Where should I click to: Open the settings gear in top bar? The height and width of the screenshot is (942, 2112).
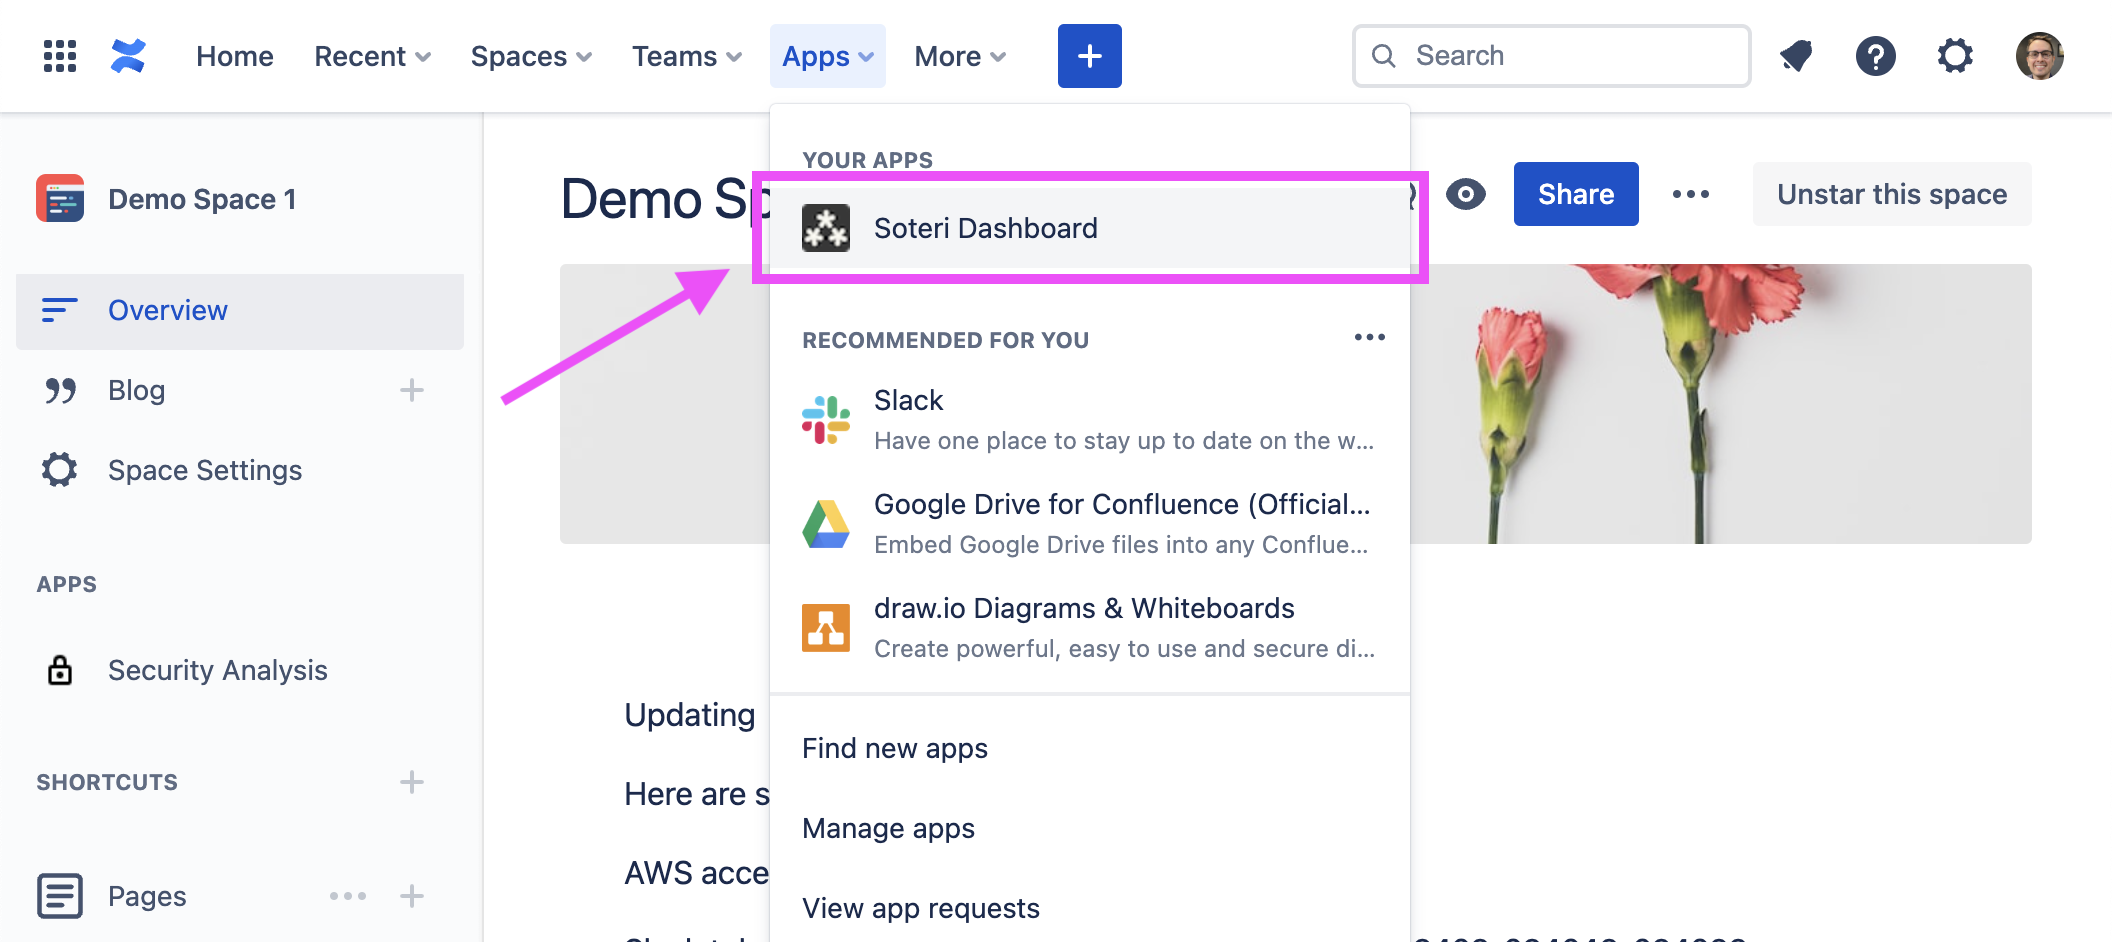1955,56
